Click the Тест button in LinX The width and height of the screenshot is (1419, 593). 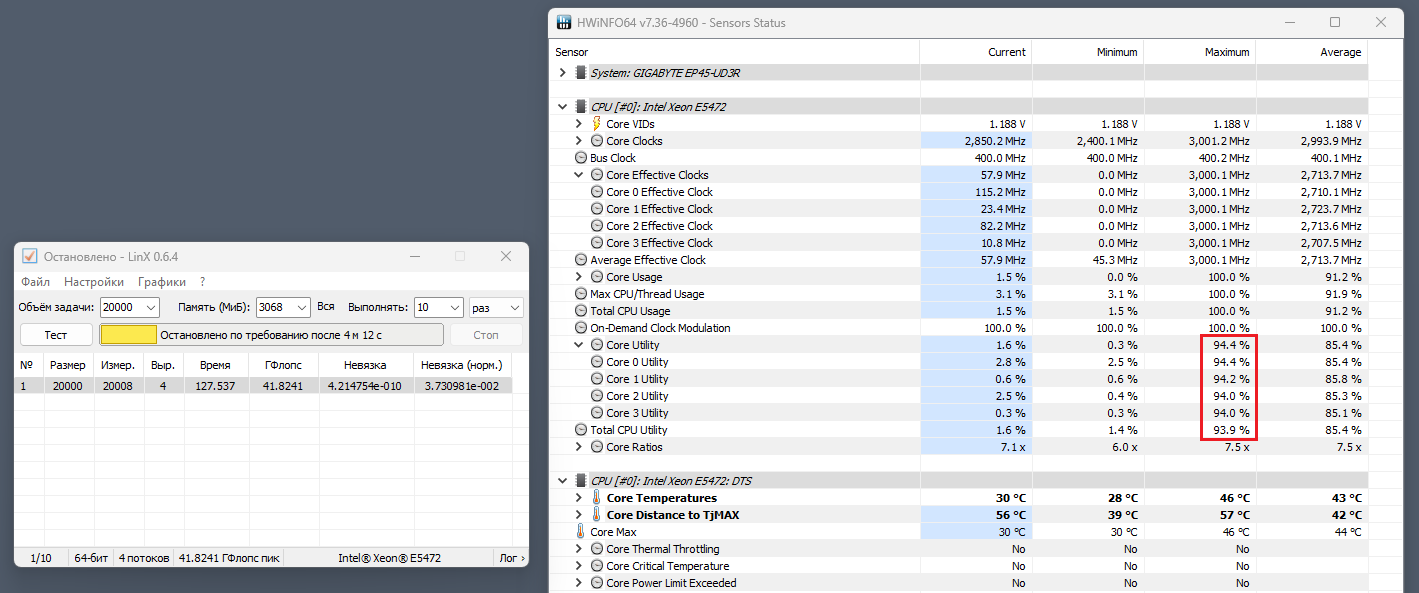click(56, 335)
